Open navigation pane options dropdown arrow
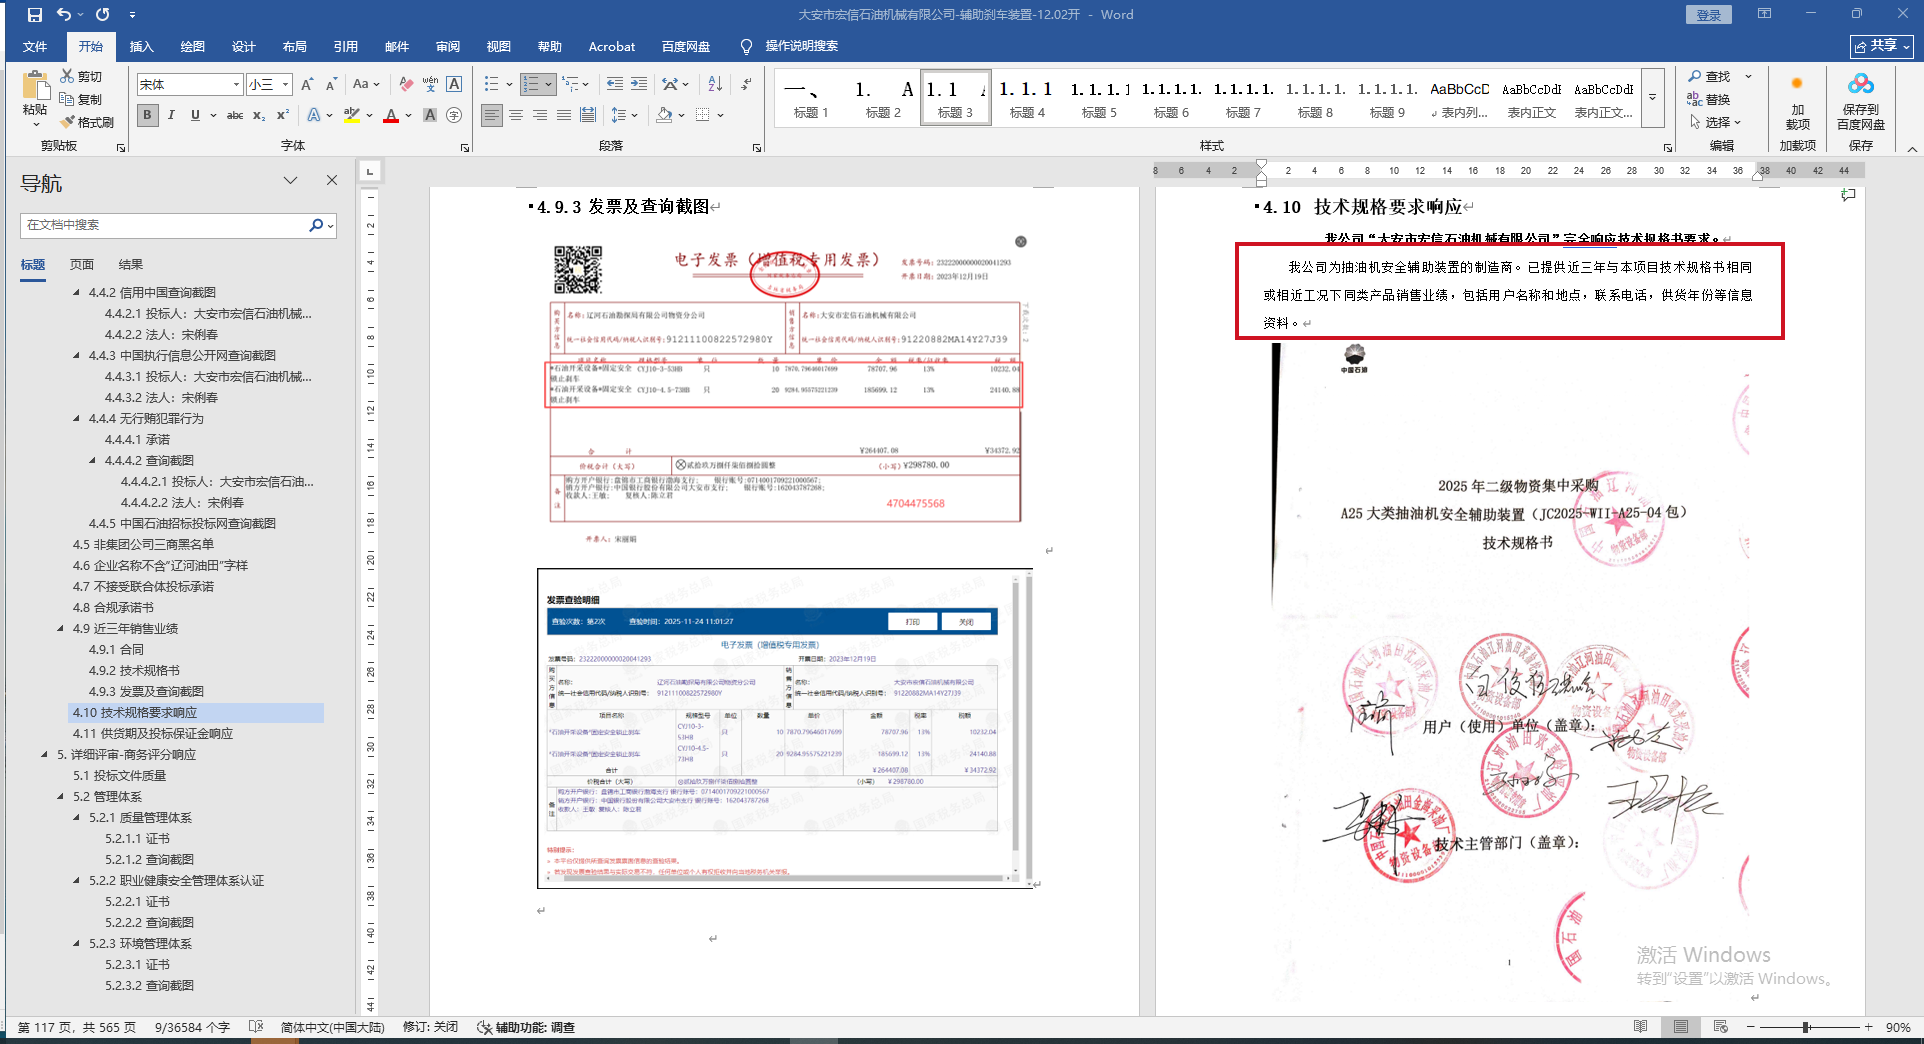The width and height of the screenshot is (1924, 1044). [290, 181]
